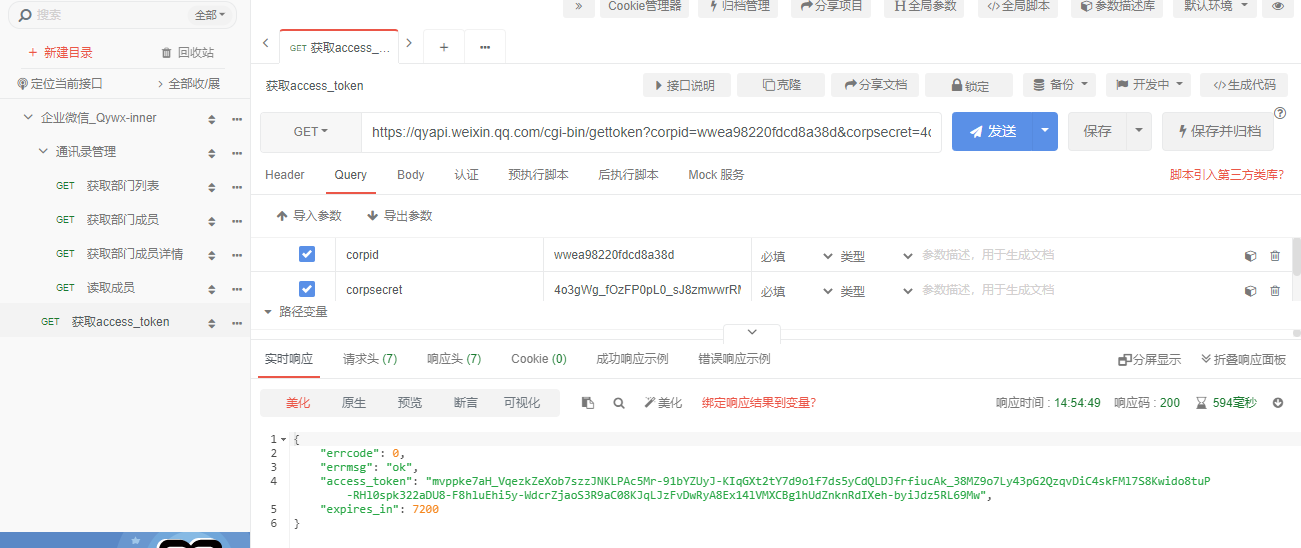Select 获取部门列表 in the tree
The image size is (1301, 548).
(123, 186)
